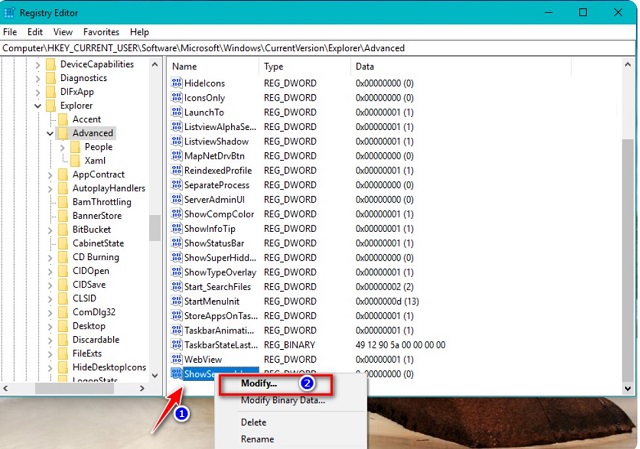Click the ShowInfoTip value icon

click(176, 229)
